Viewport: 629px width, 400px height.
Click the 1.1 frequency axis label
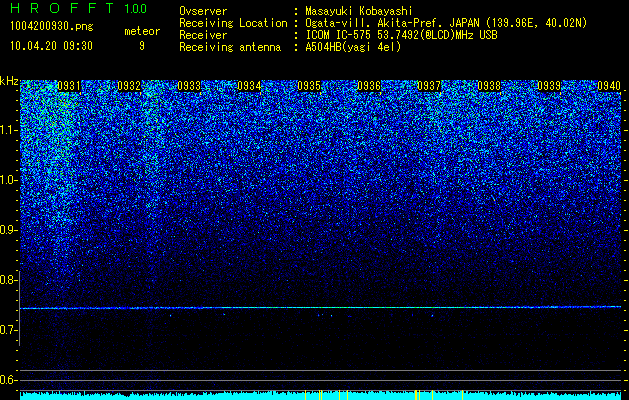[x=9, y=130]
